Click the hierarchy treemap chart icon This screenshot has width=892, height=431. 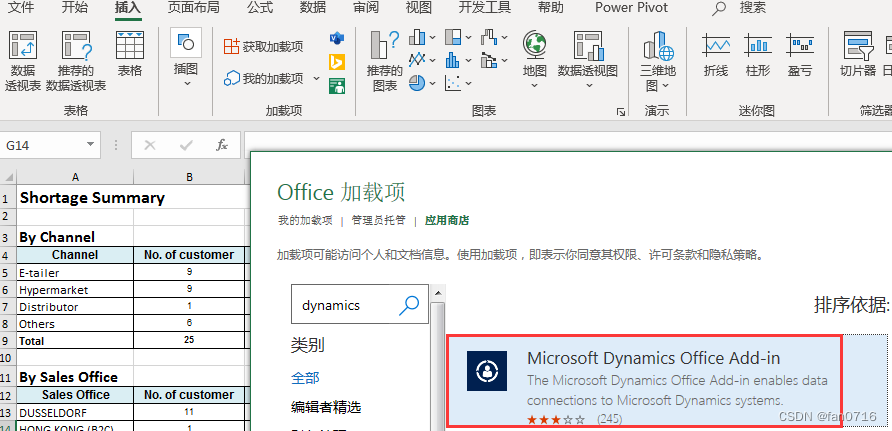tap(453, 38)
